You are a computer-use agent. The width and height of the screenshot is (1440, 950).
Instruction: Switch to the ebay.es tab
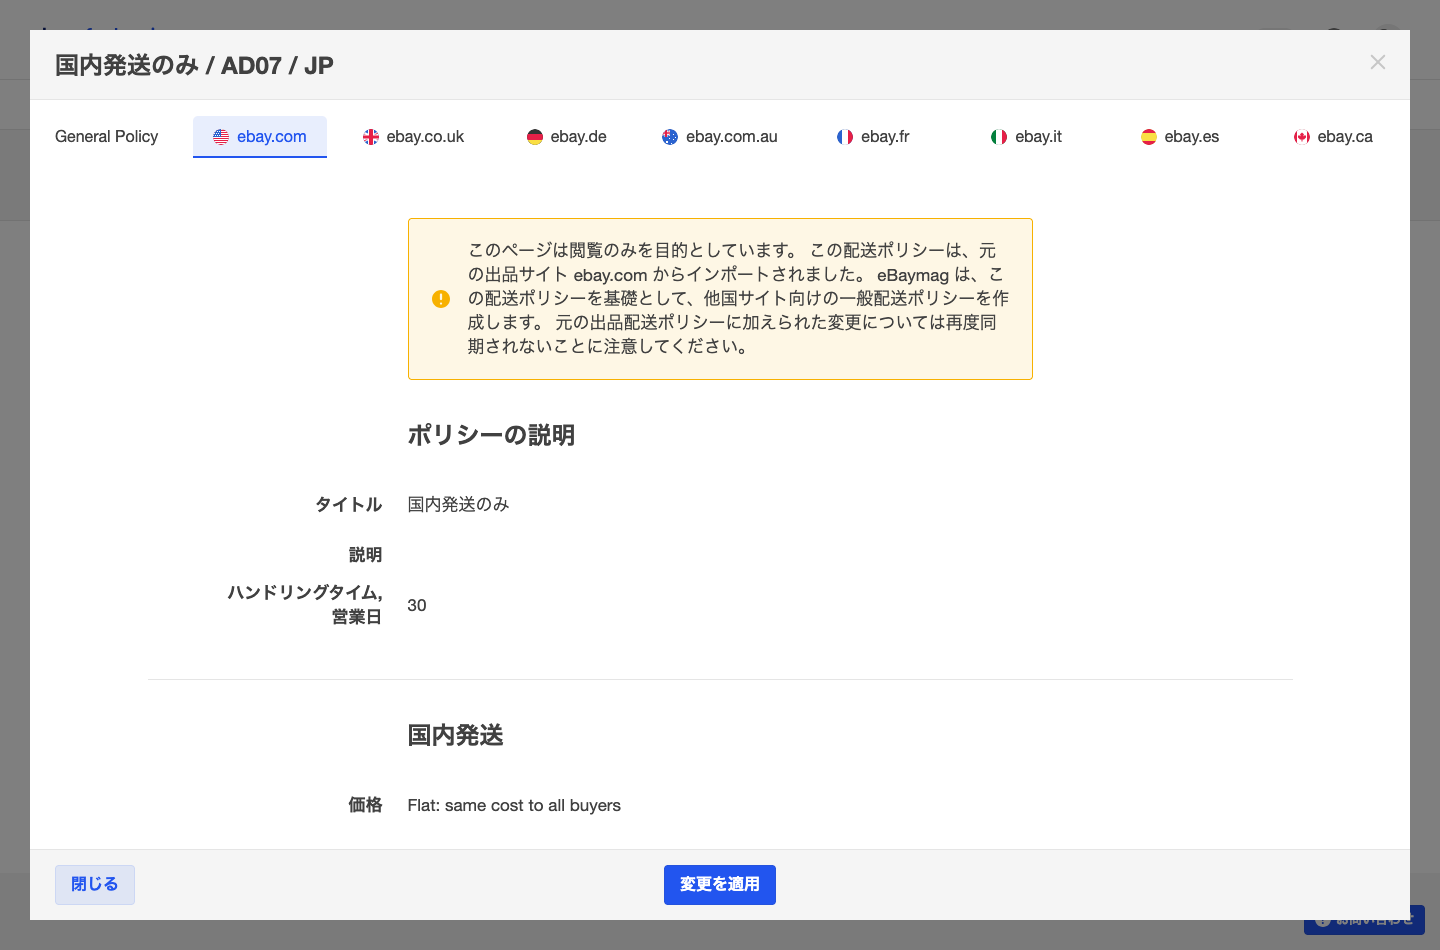[1180, 137]
